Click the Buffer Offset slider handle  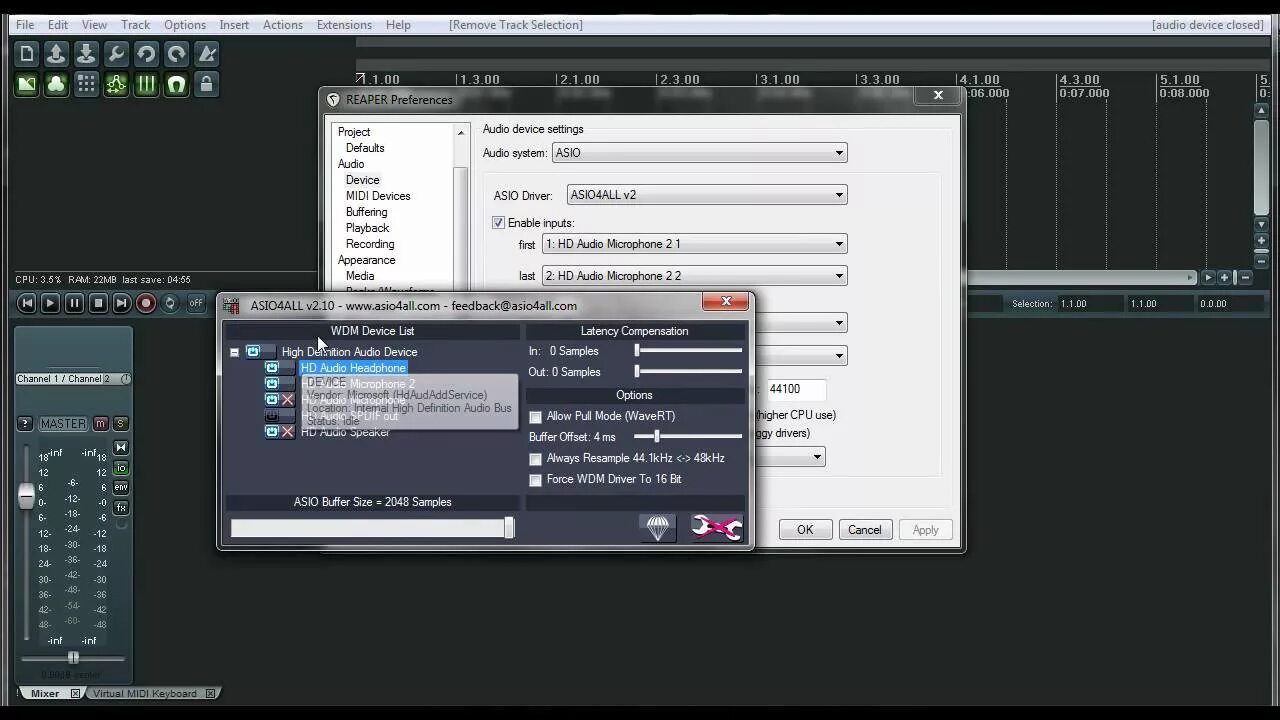click(657, 437)
